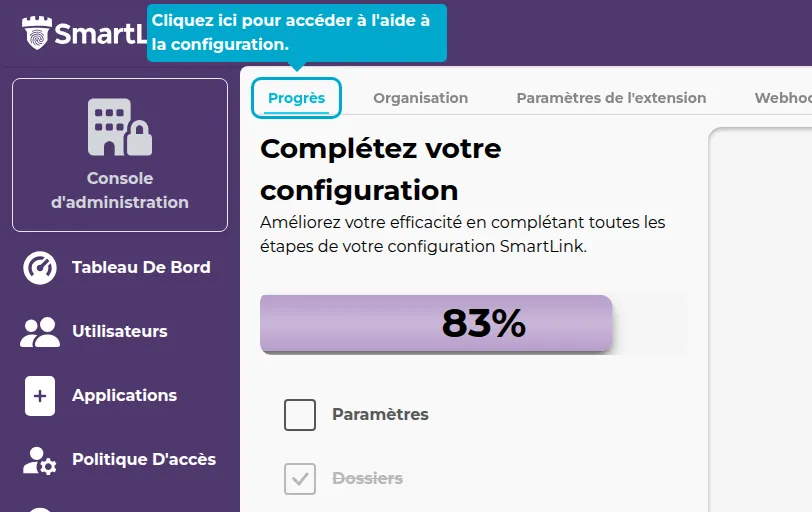Open the Organisation tab
This screenshot has height=512, width=812.
(420, 98)
